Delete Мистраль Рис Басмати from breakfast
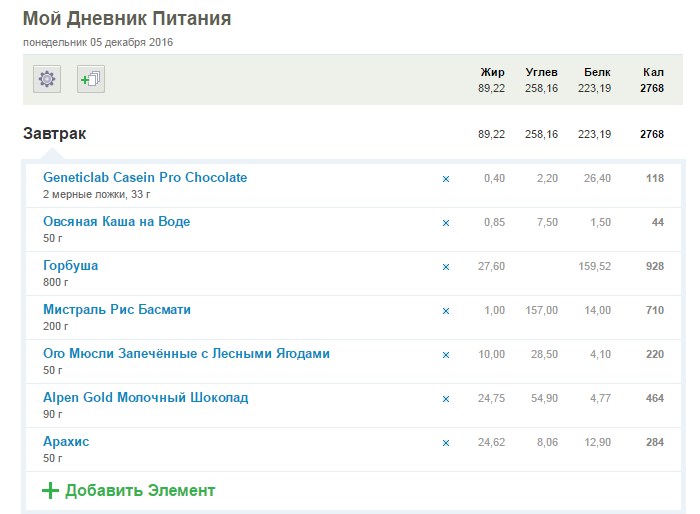This screenshot has width=700, height=514. coord(446,311)
